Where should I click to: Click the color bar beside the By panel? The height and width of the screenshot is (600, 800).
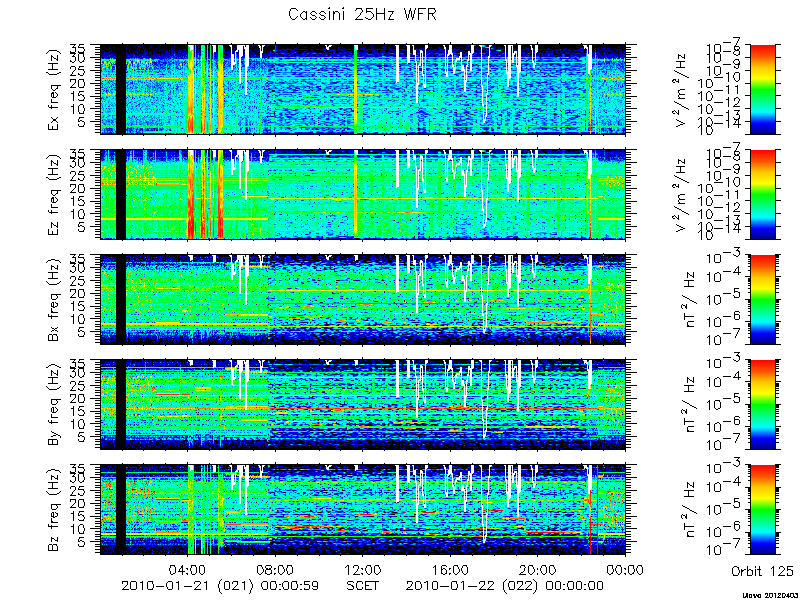(762, 405)
